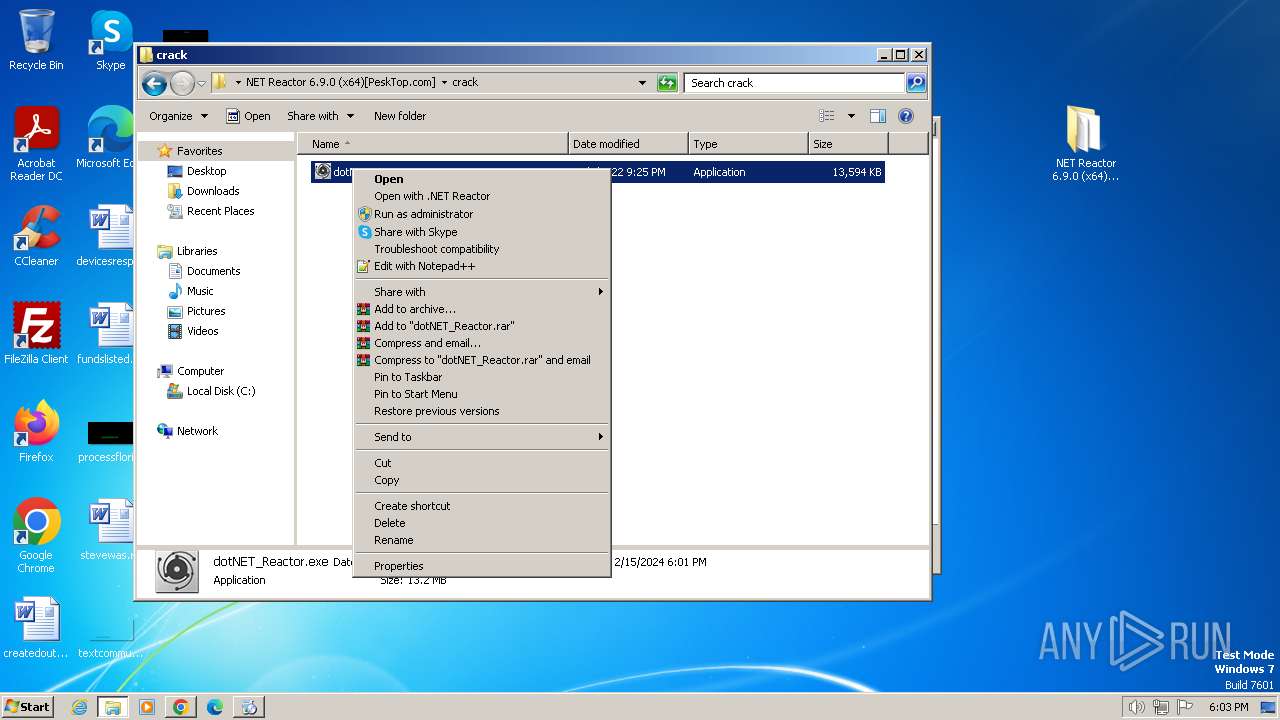Select Cut from context menu

point(482,463)
